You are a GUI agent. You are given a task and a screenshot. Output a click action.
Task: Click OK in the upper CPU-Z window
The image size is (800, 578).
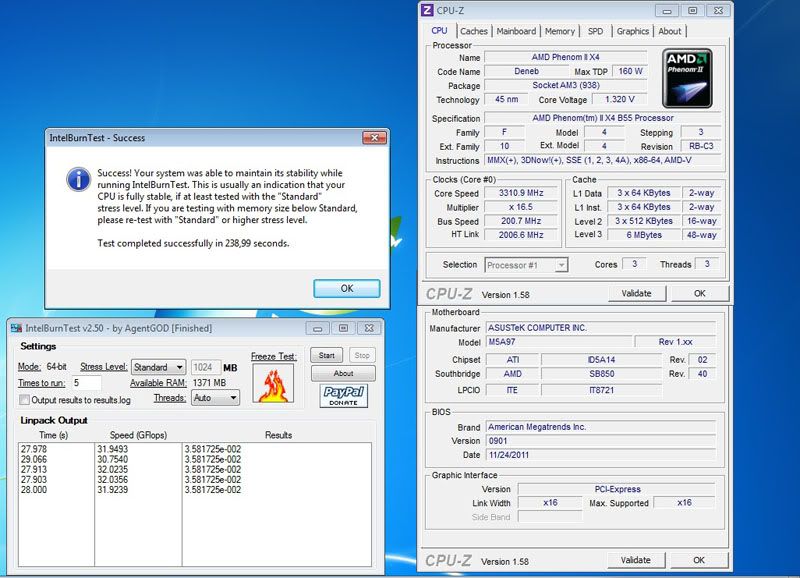(x=699, y=293)
